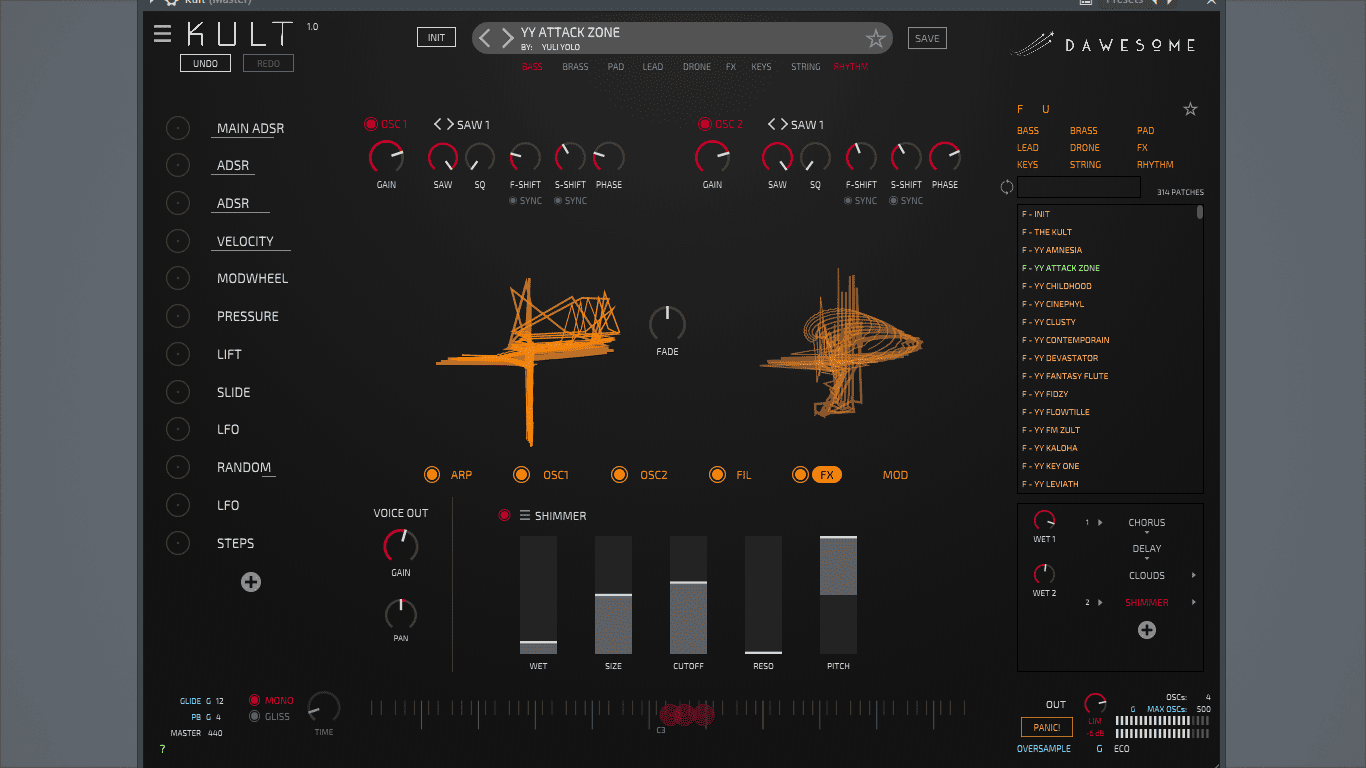Open the DELAY effect in chain

(x=1147, y=549)
